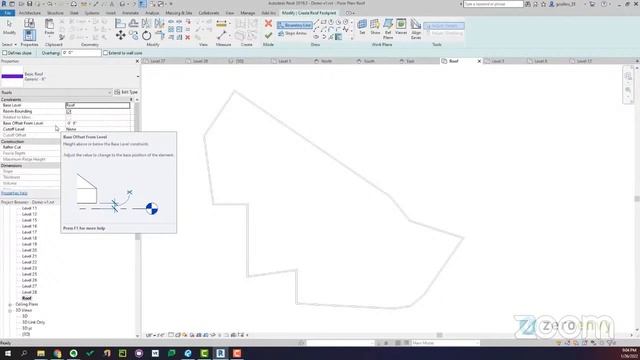Select the Rotate tool
This screenshot has width=640, height=360.
(147, 36)
